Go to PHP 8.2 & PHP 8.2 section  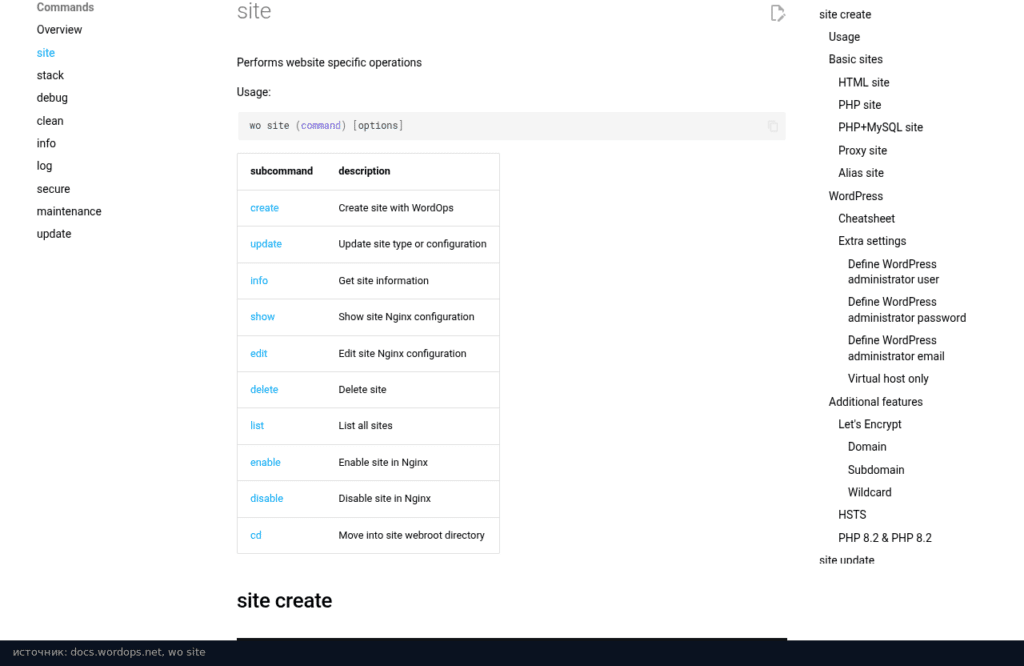(x=885, y=538)
